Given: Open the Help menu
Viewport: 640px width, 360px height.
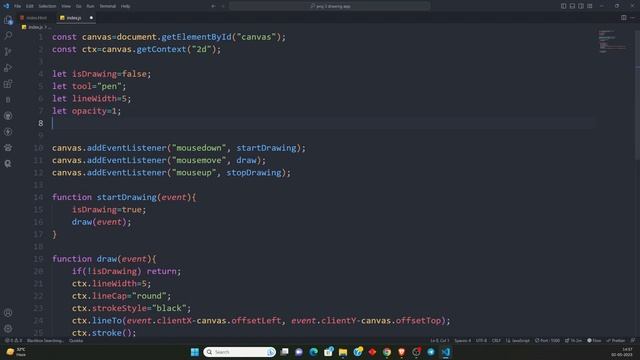Looking at the screenshot, I should coord(126,6).
